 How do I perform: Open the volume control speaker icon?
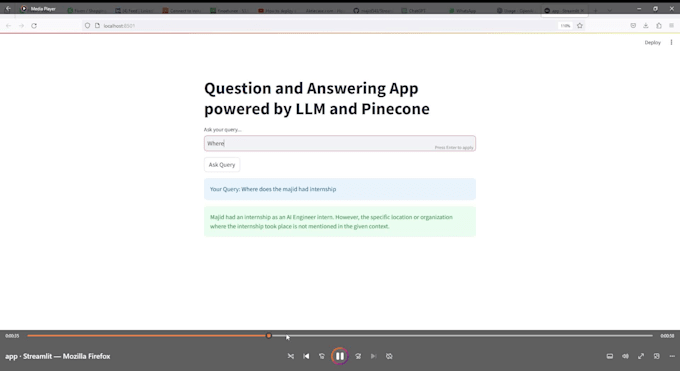click(x=625, y=356)
